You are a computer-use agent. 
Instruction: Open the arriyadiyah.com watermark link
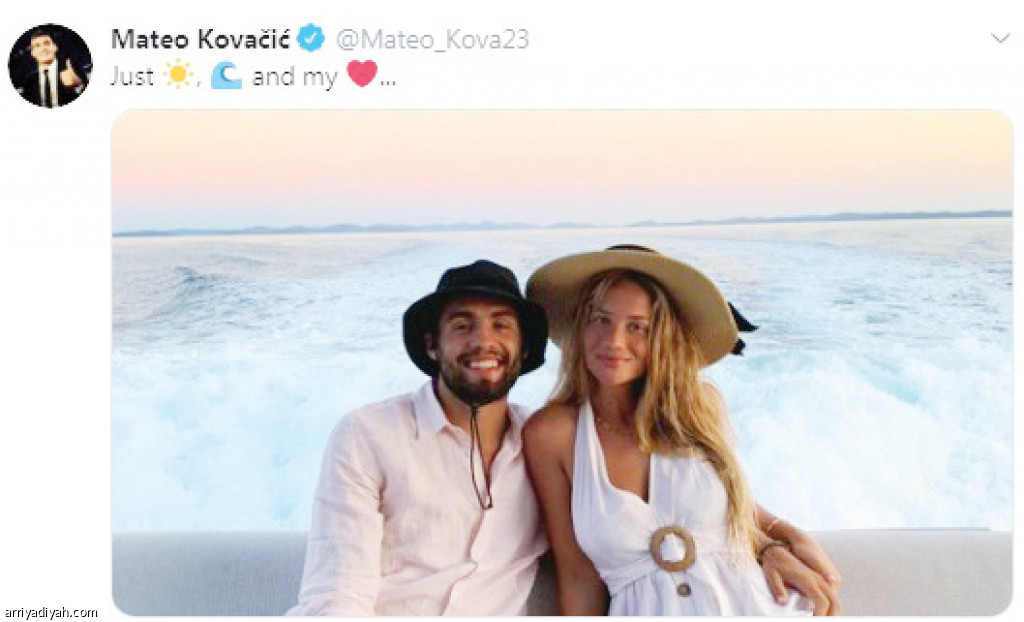(50, 613)
